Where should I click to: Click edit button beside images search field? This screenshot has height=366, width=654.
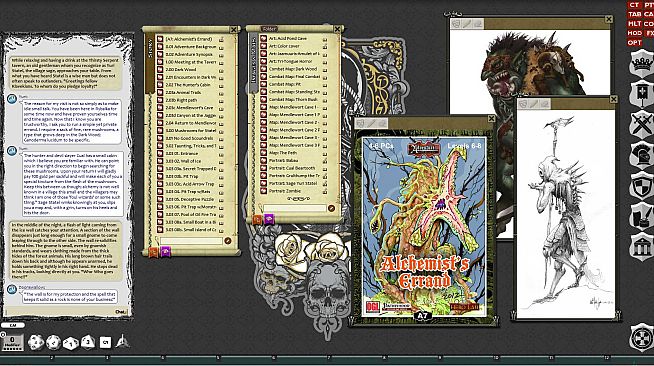pyautogui.click(x=331, y=208)
